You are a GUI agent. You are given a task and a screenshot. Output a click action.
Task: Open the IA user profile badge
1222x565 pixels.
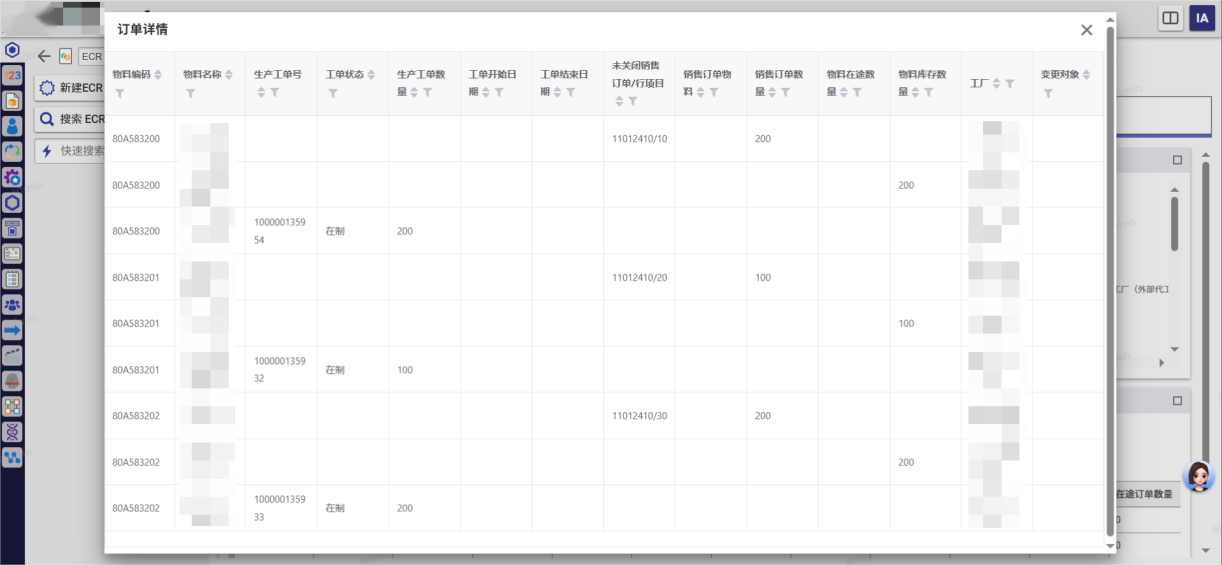pos(1201,18)
